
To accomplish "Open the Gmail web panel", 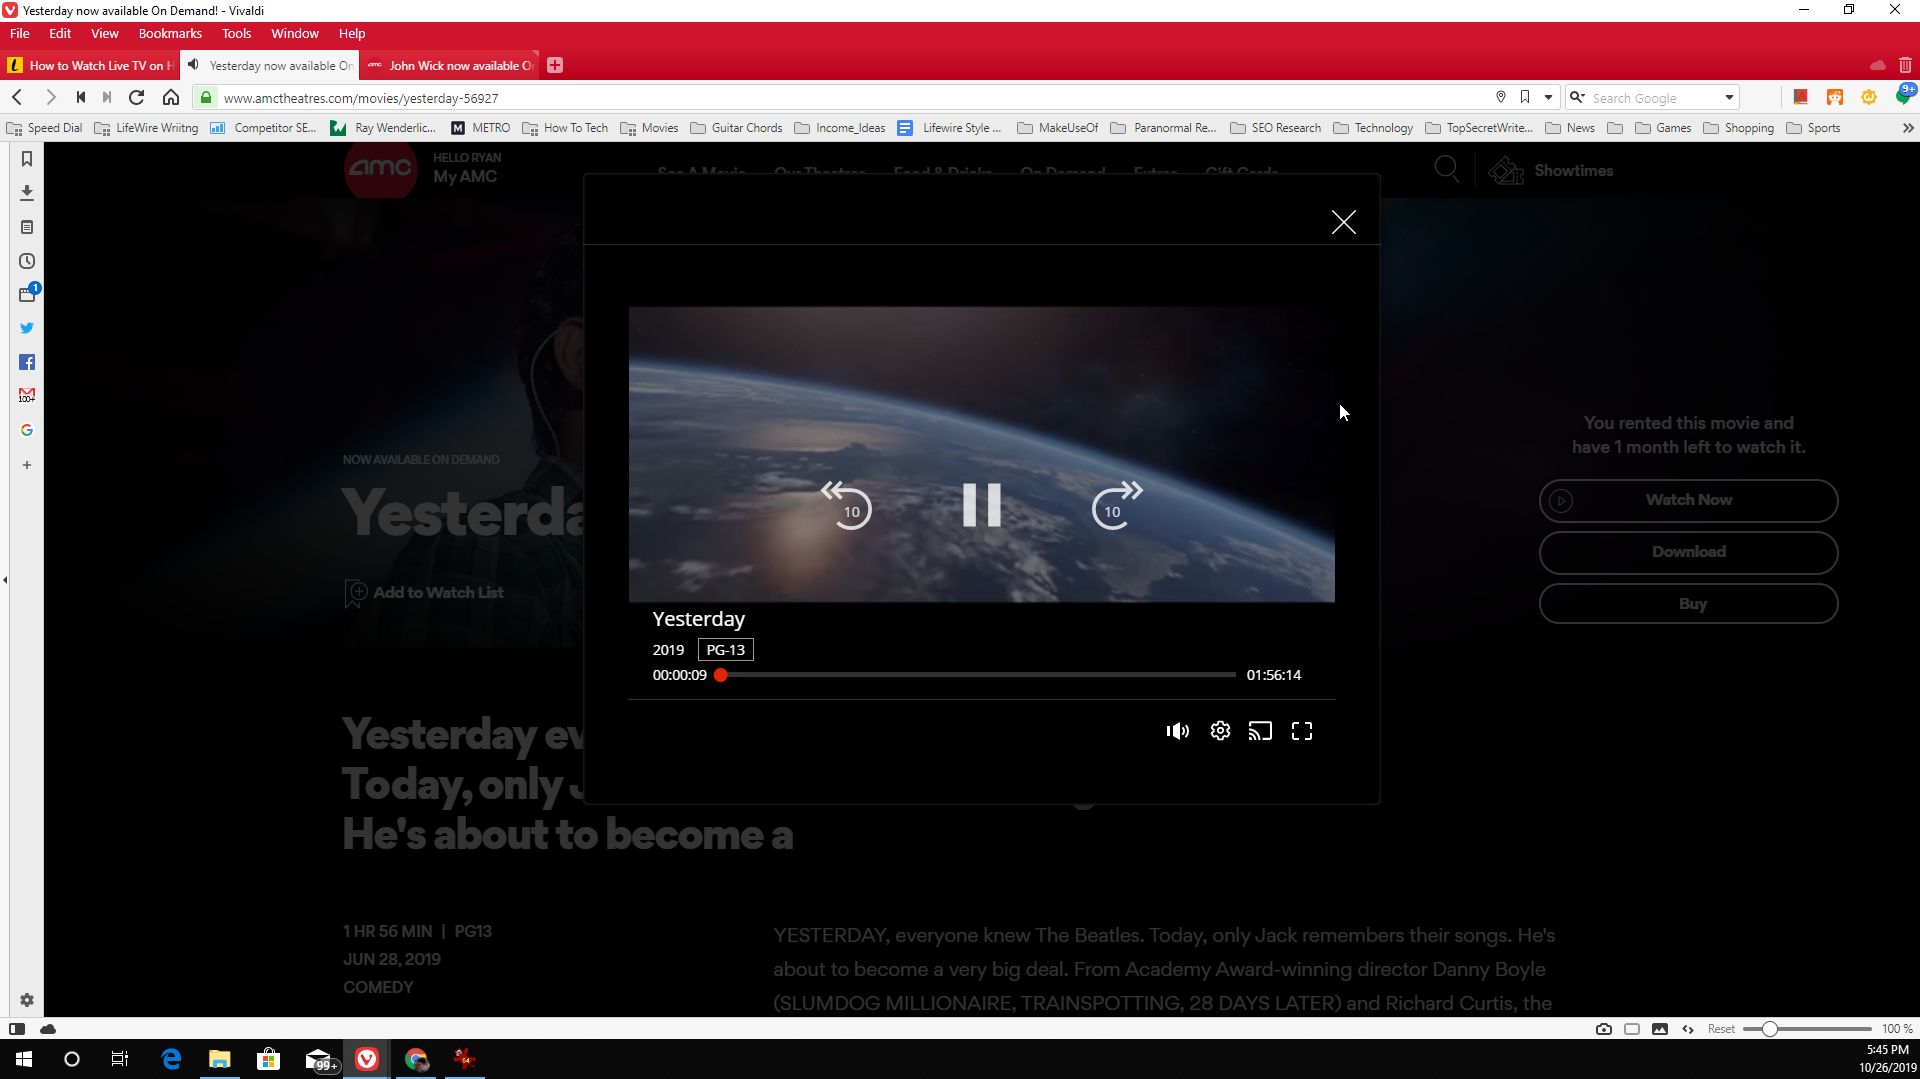I will pos(27,396).
